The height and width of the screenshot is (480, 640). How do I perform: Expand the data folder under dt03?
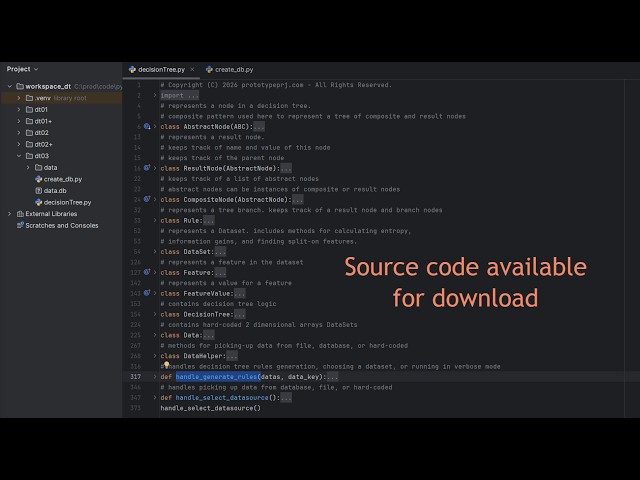(28, 167)
